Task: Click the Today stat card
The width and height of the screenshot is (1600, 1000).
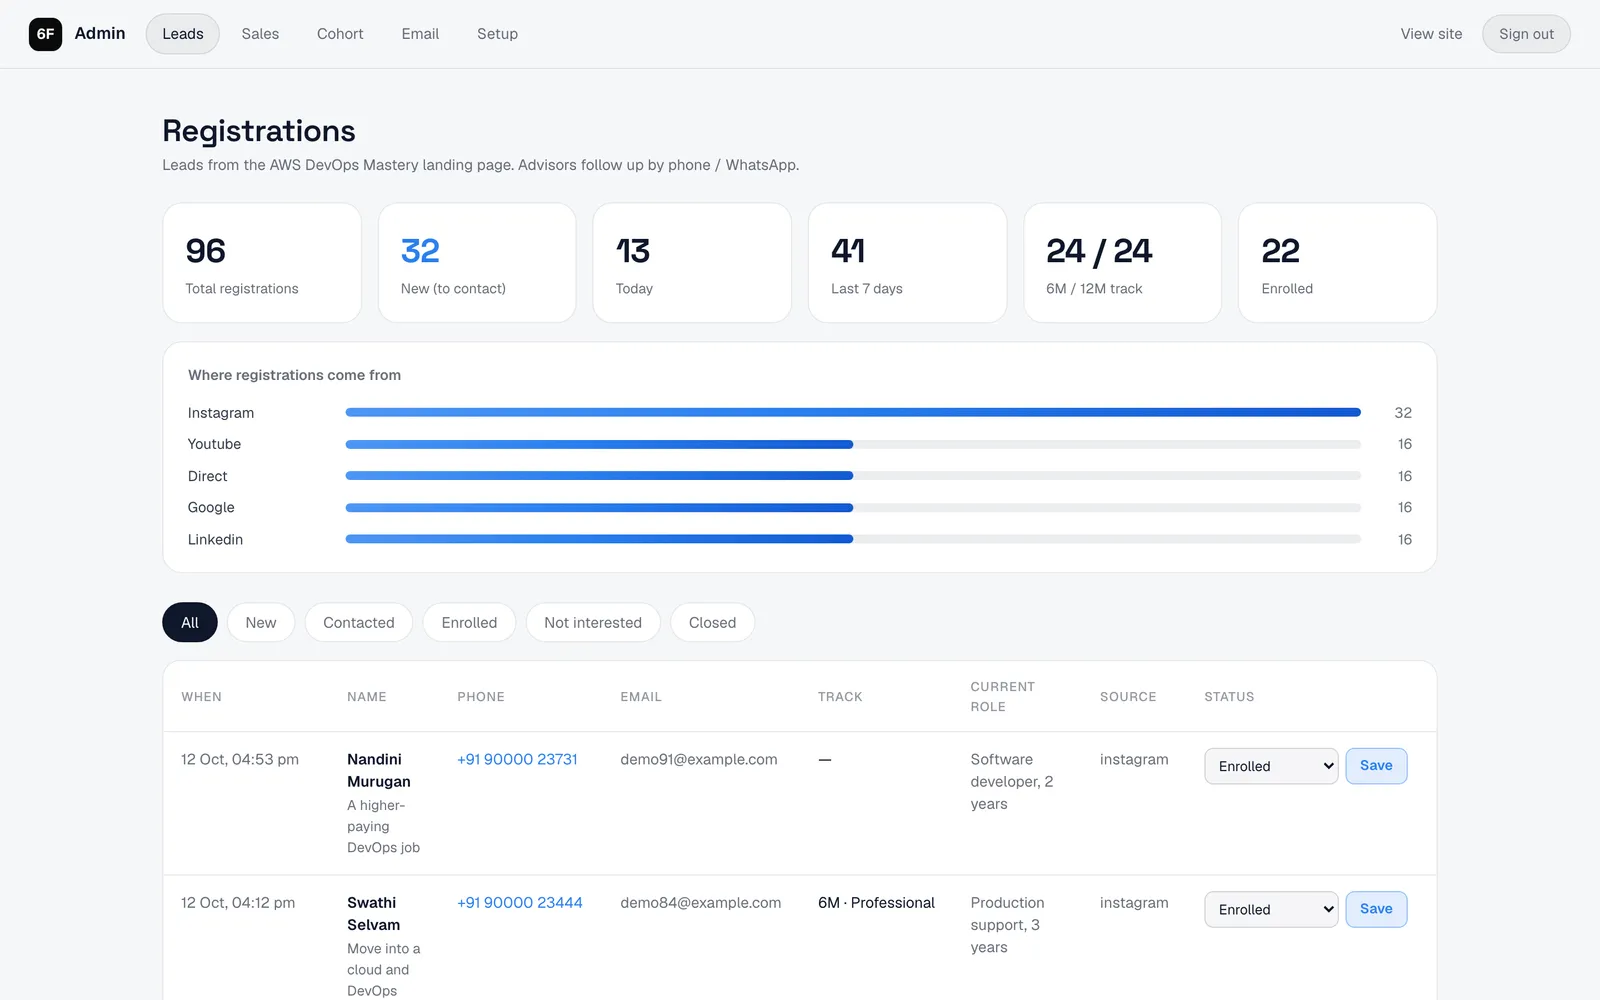Action: point(692,263)
